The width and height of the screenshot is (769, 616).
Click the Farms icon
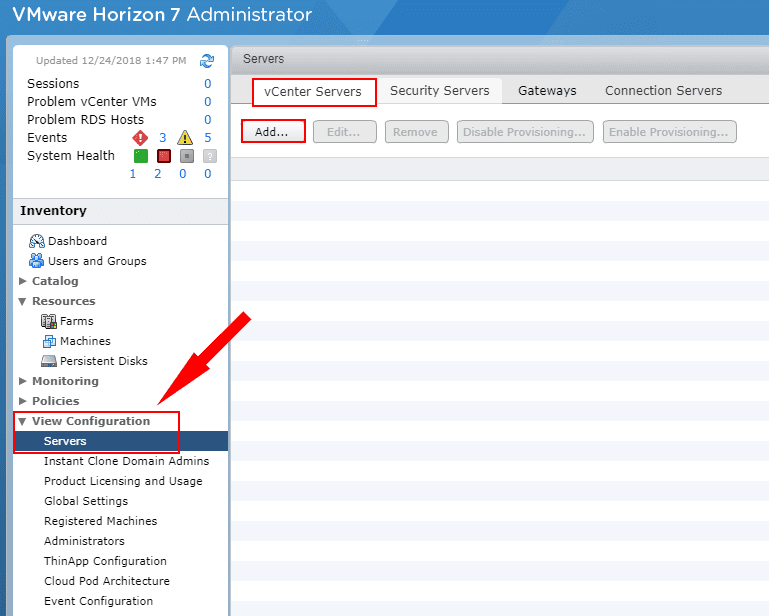click(49, 321)
